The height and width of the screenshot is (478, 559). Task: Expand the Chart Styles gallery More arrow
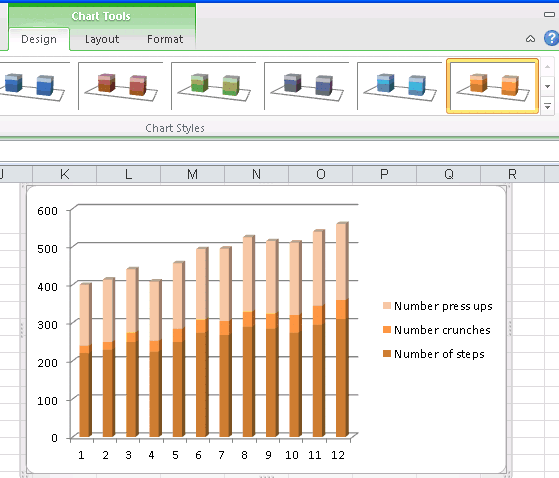click(548, 106)
